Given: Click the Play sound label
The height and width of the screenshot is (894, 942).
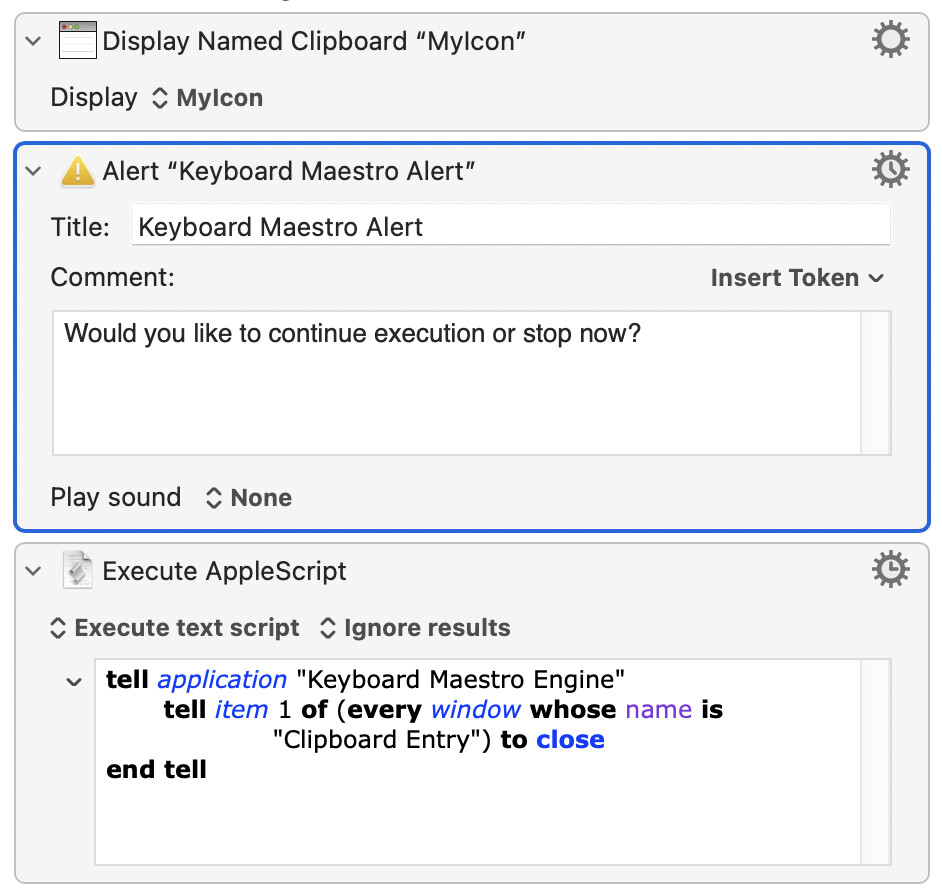Looking at the screenshot, I should (116, 497).
